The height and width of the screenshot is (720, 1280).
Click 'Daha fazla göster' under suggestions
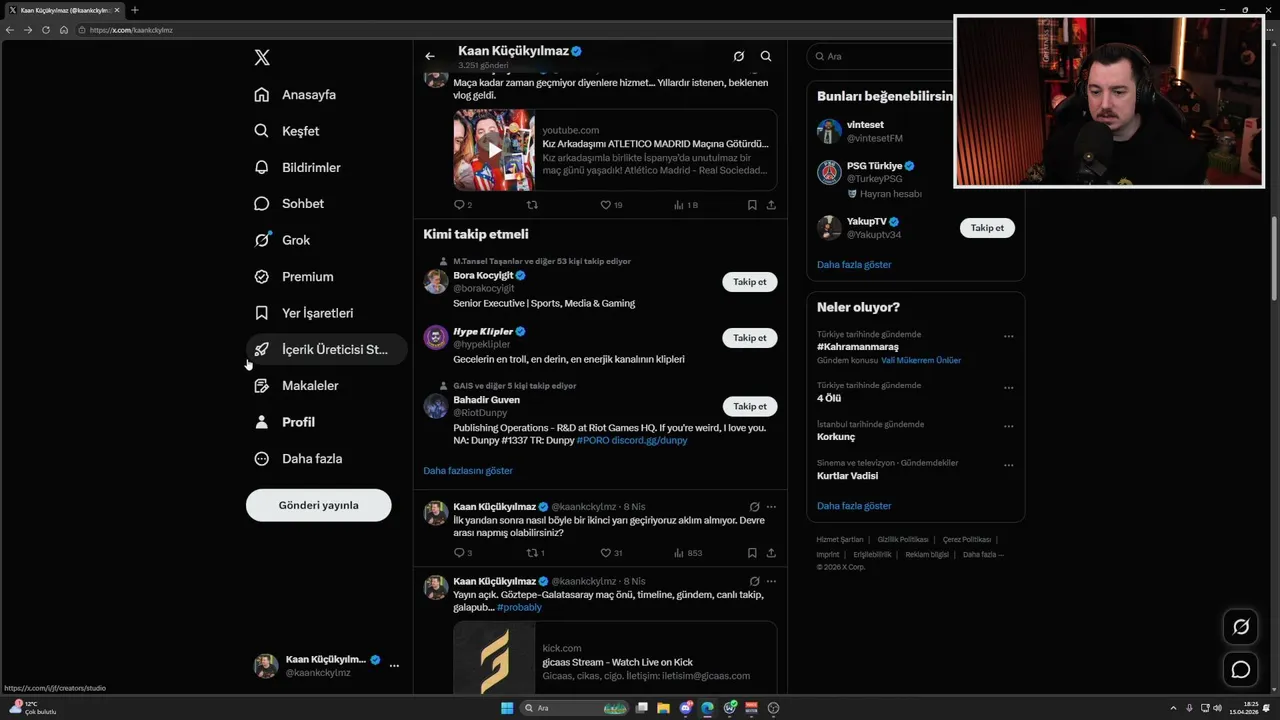click(x=854, y=265)
